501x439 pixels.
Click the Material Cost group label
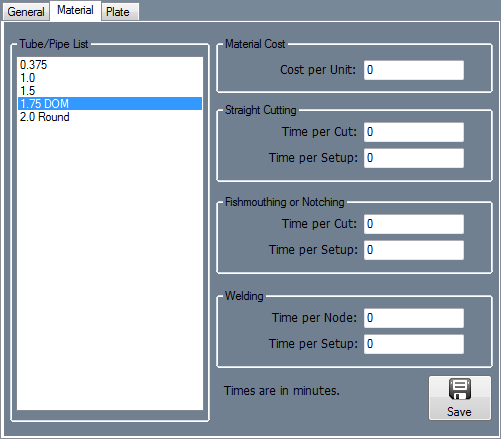point(255,44)
